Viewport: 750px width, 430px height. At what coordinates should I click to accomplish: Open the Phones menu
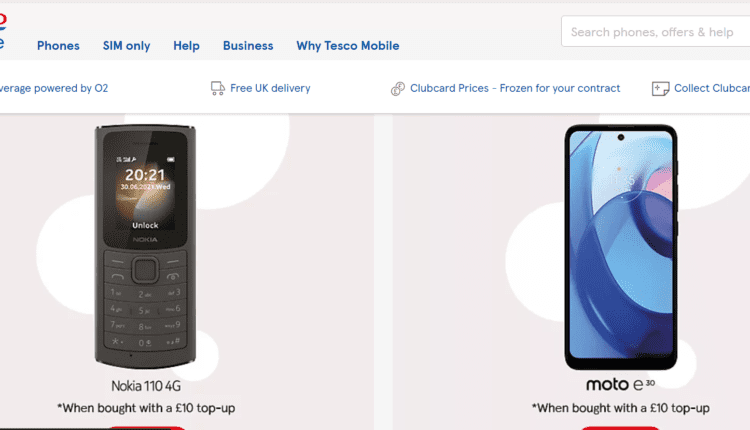(58, 46)
